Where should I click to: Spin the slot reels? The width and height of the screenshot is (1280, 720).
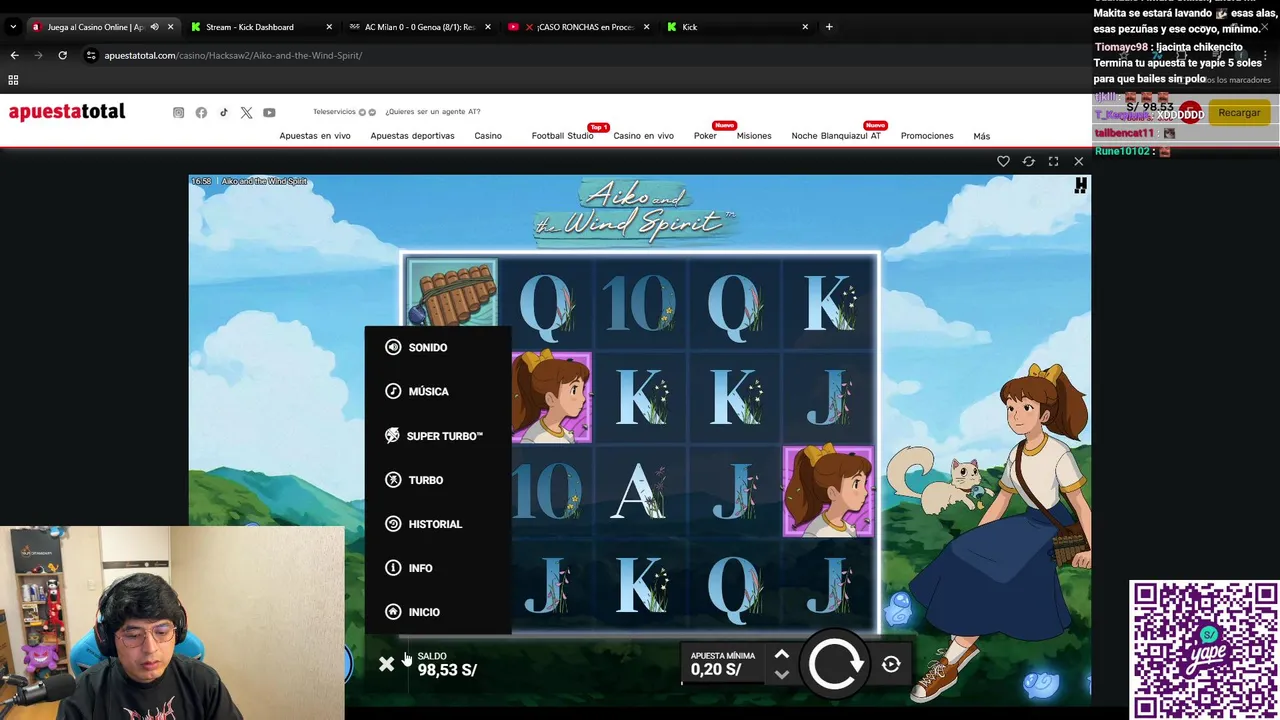pyautogui.click(x=834, y=664)
